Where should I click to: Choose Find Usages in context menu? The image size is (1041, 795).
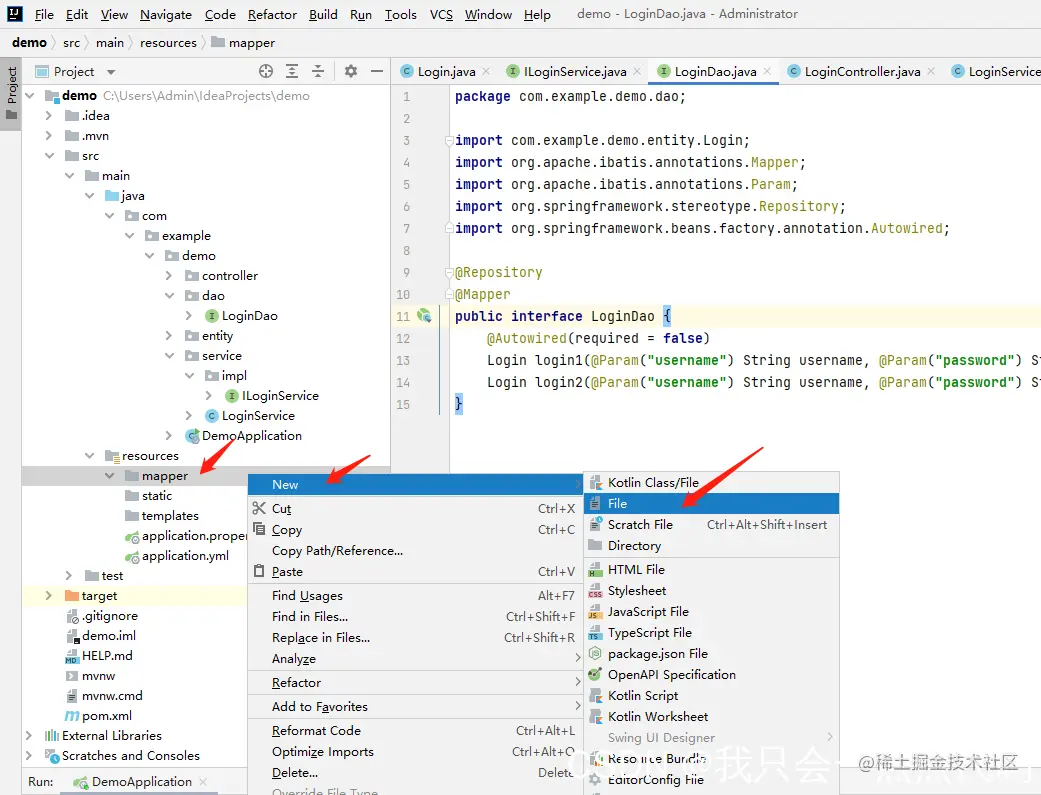coord(414,596)
